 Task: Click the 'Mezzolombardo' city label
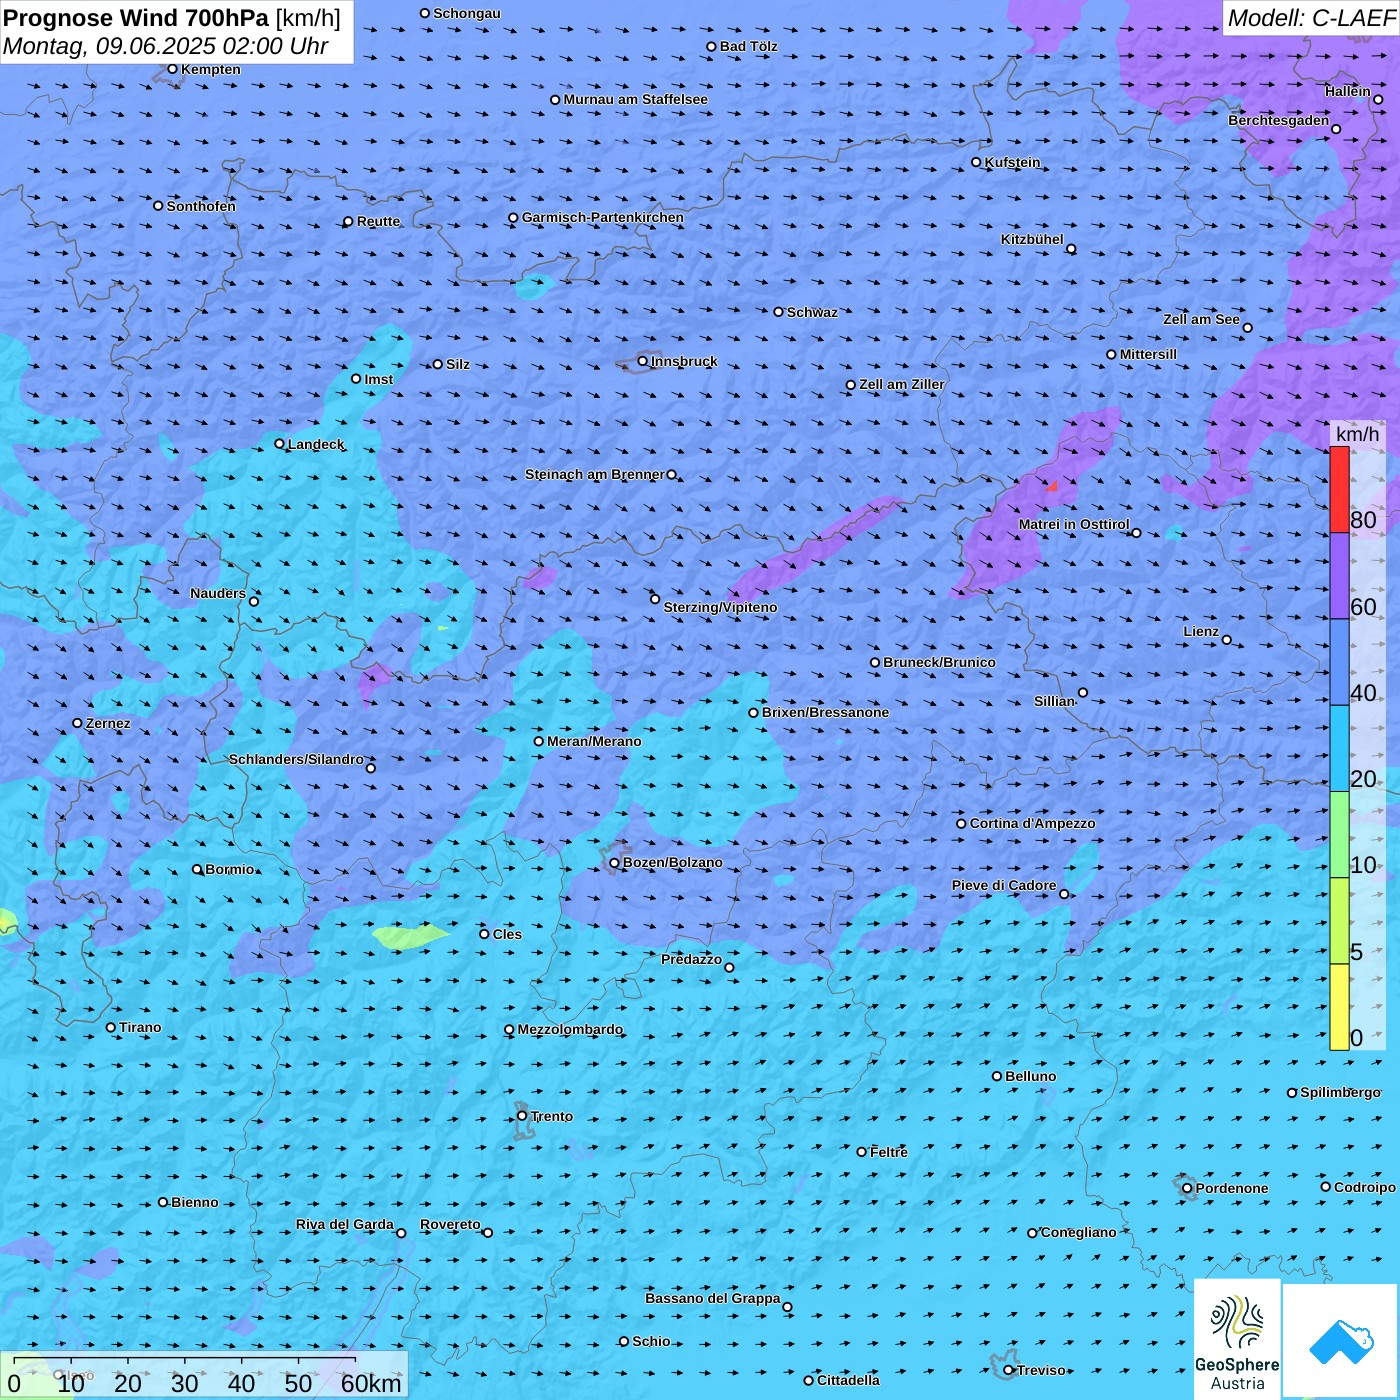click(570, 1029)
